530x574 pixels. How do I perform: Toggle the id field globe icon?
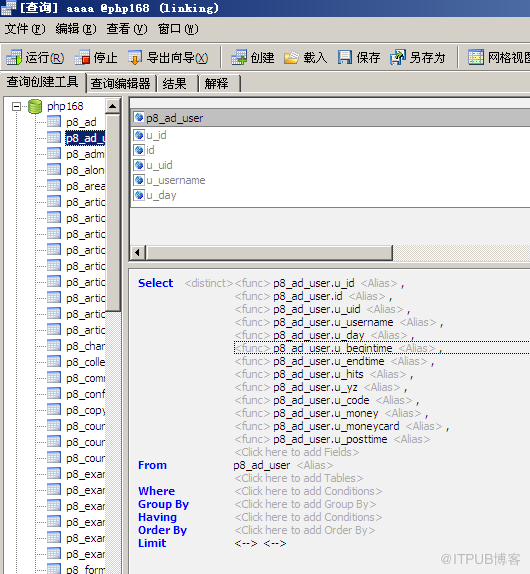[139, 150]
